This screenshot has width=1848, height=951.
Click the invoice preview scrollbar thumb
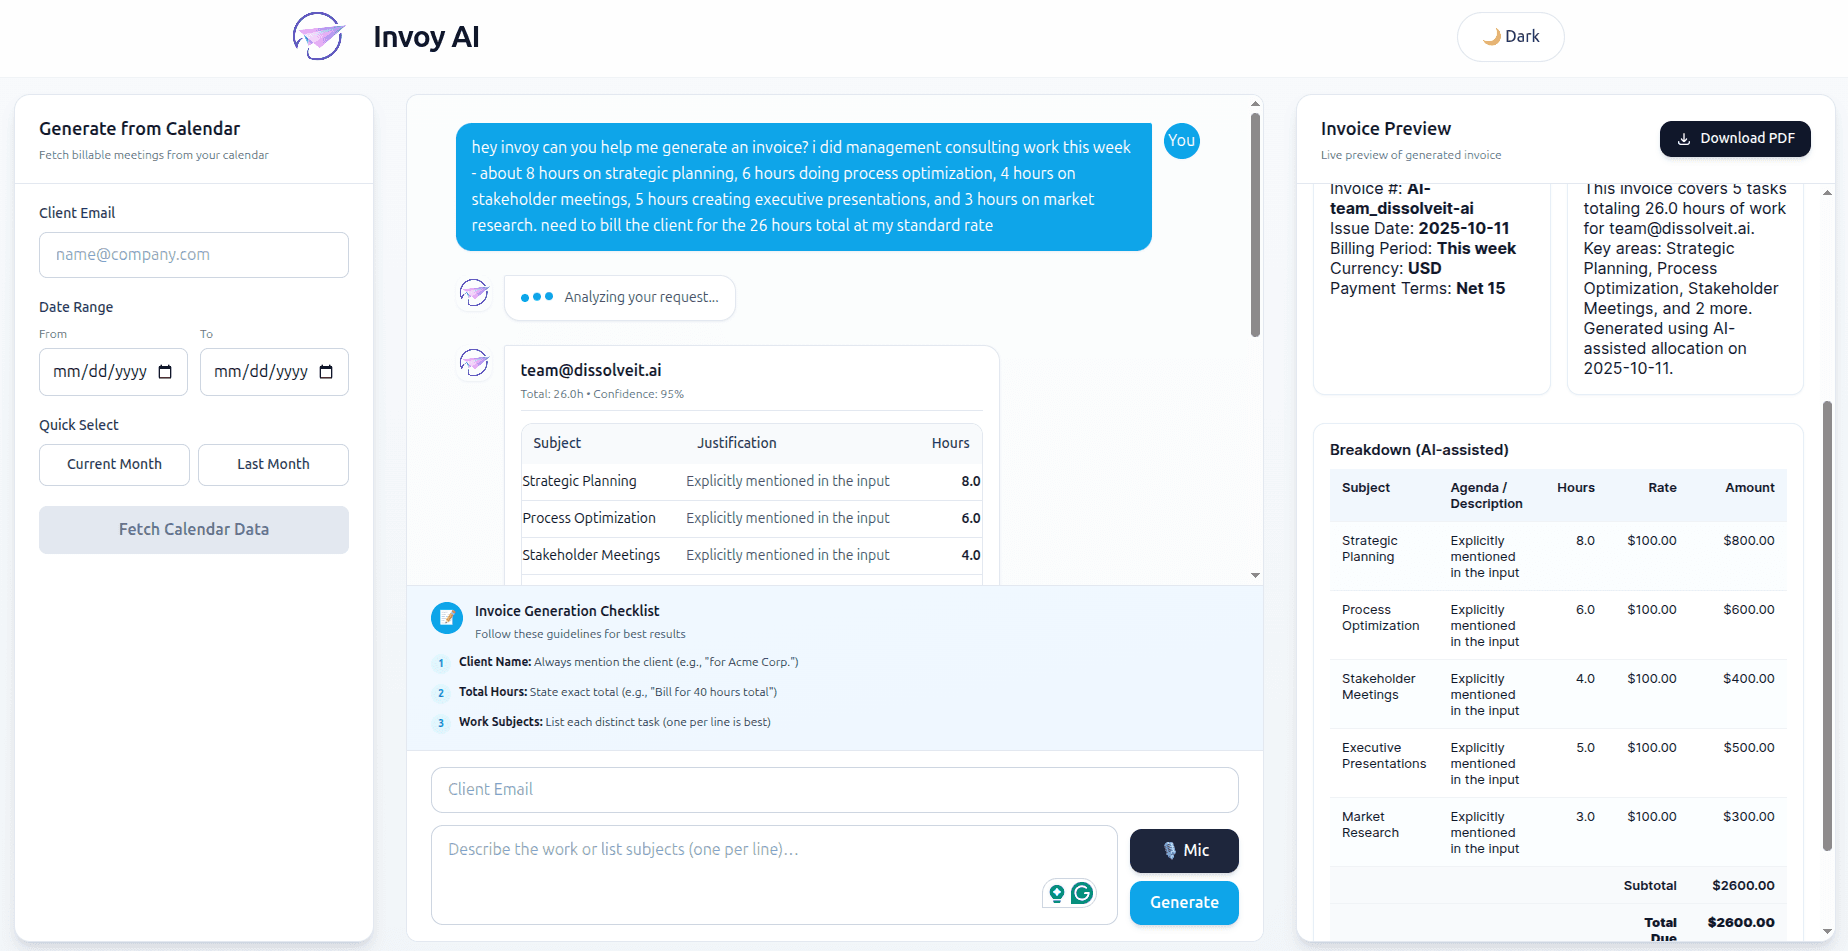[x=1827, y=626]
